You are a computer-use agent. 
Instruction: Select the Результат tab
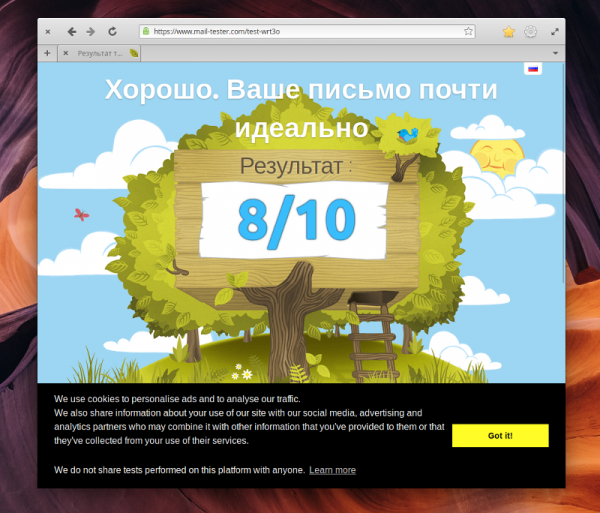[x=100, y=53]
